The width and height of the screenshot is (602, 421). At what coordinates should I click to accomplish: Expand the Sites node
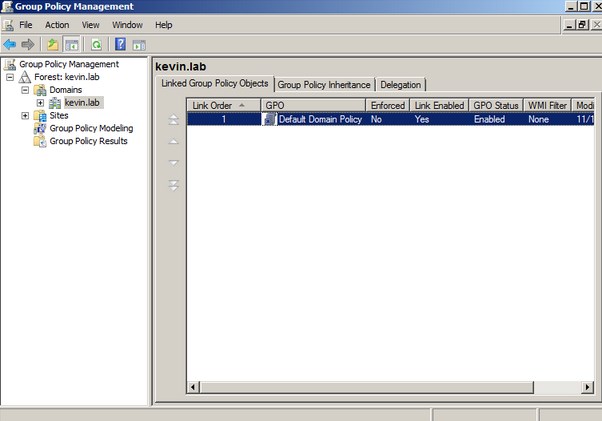pyautogui.click(x=25, y=116)
